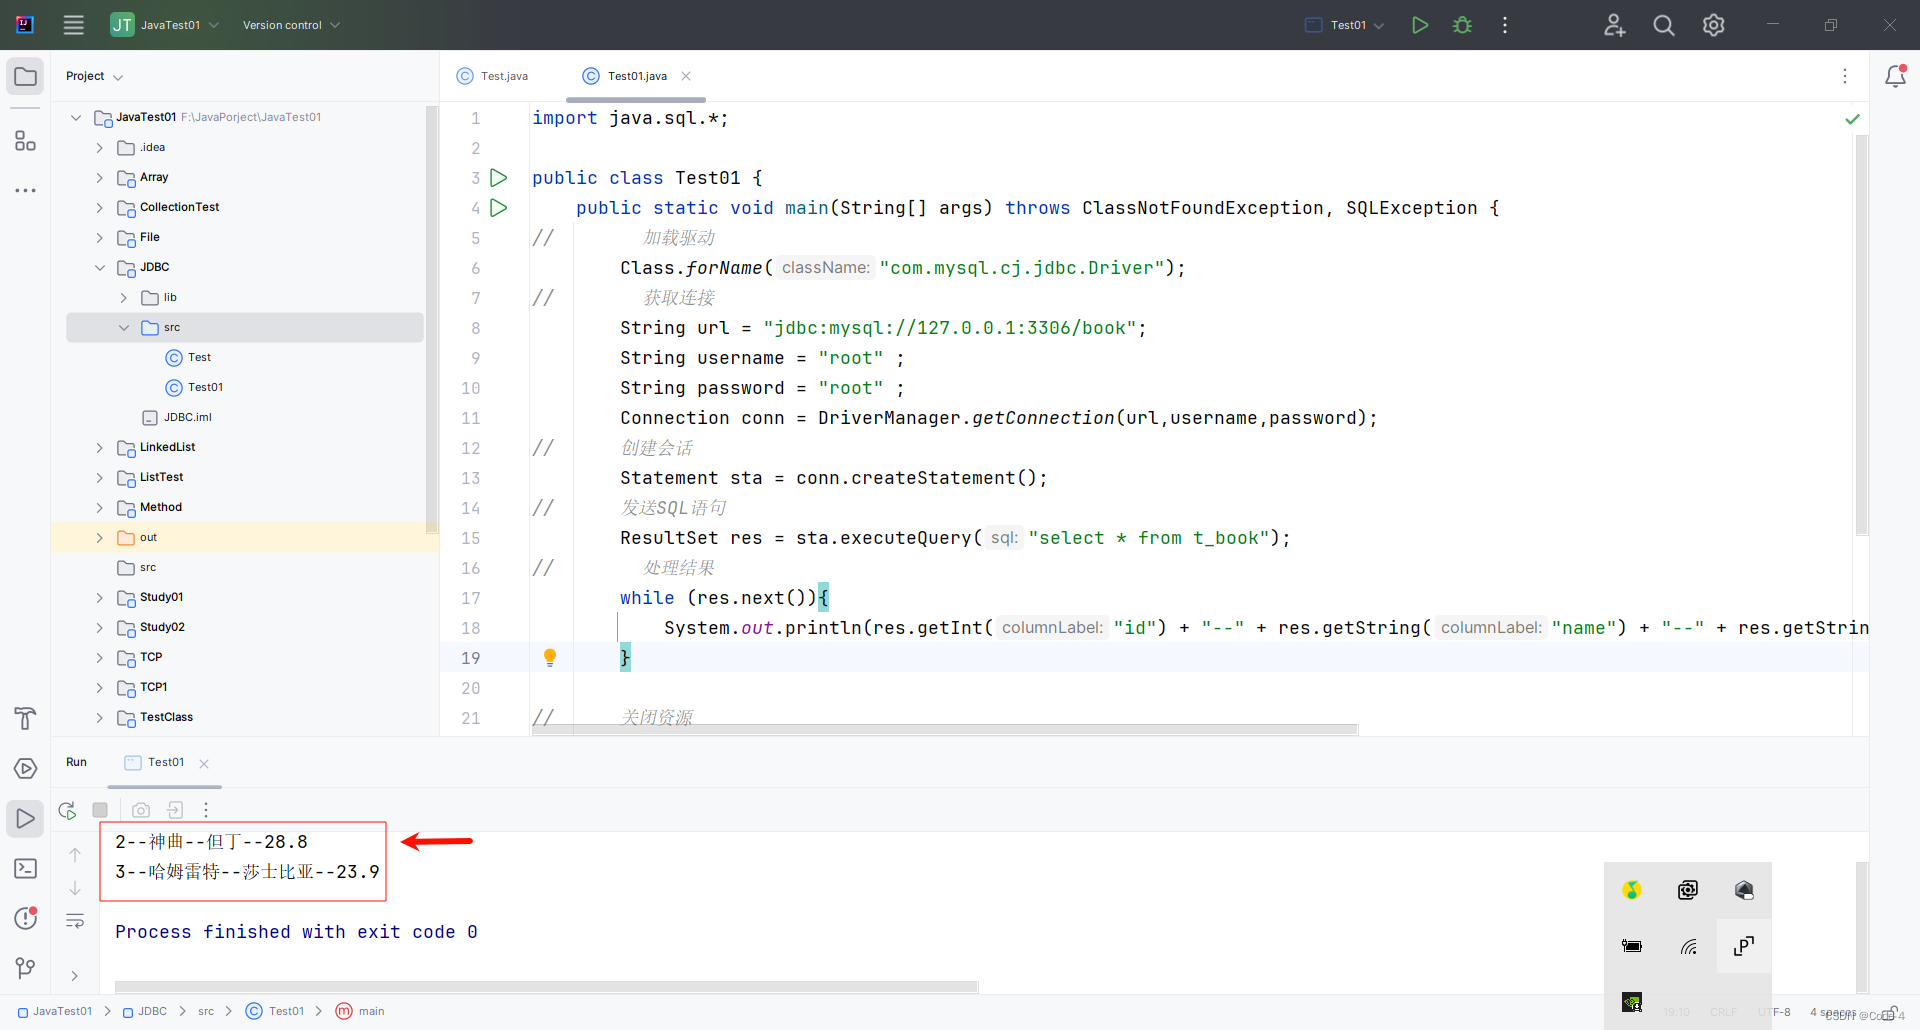Open Test01 run configuration dropdown

(x=1345, y=25)
